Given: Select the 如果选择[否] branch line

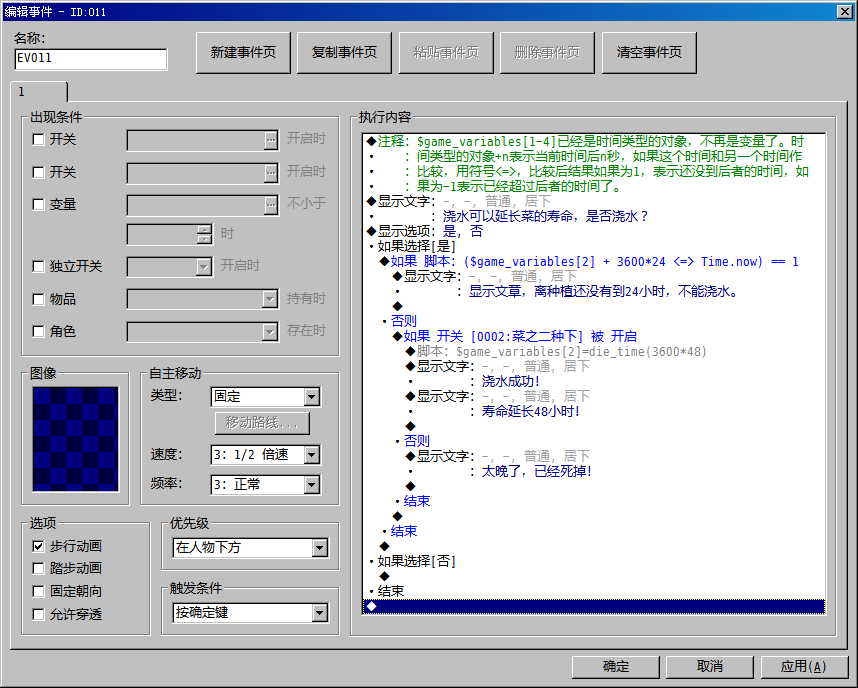Looking at the screenshot, I should [x=594, y=561].
